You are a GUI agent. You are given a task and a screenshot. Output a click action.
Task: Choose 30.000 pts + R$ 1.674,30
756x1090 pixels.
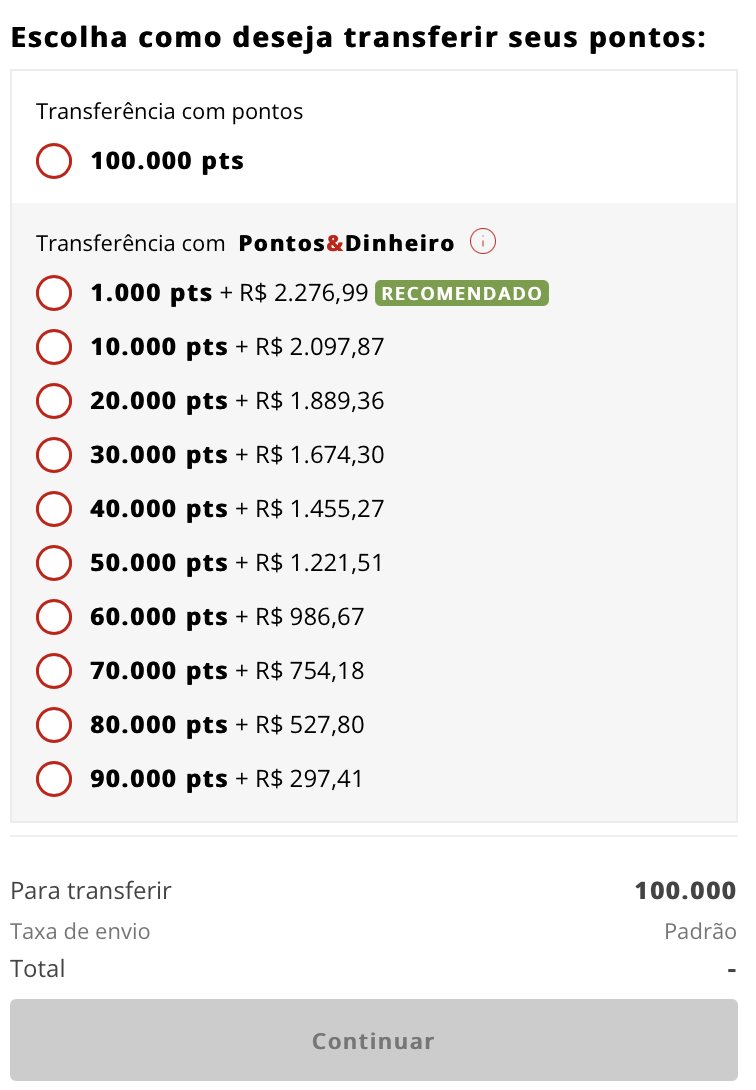pos(54,455)
